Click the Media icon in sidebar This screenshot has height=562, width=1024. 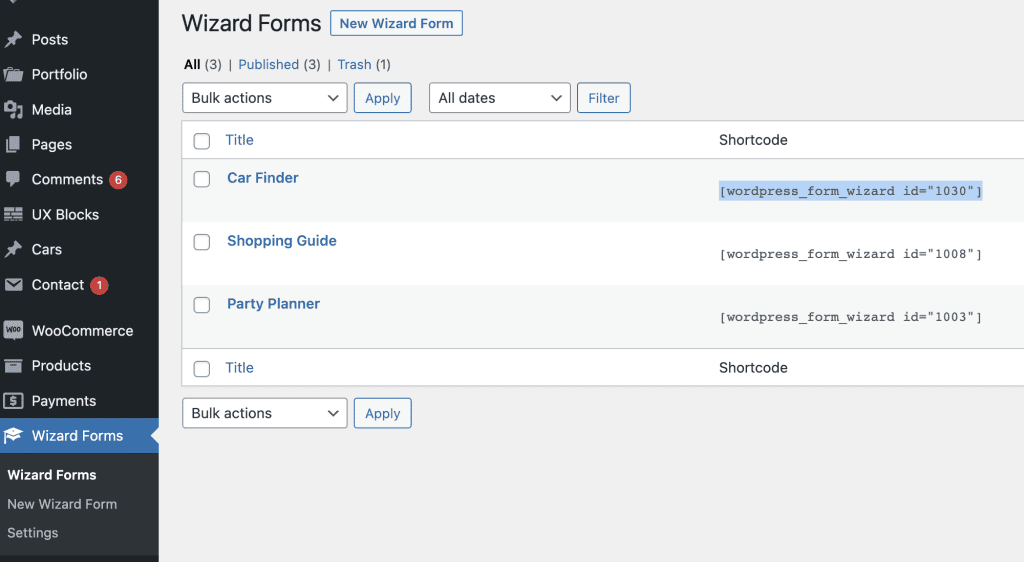click(x=13, y=110)
